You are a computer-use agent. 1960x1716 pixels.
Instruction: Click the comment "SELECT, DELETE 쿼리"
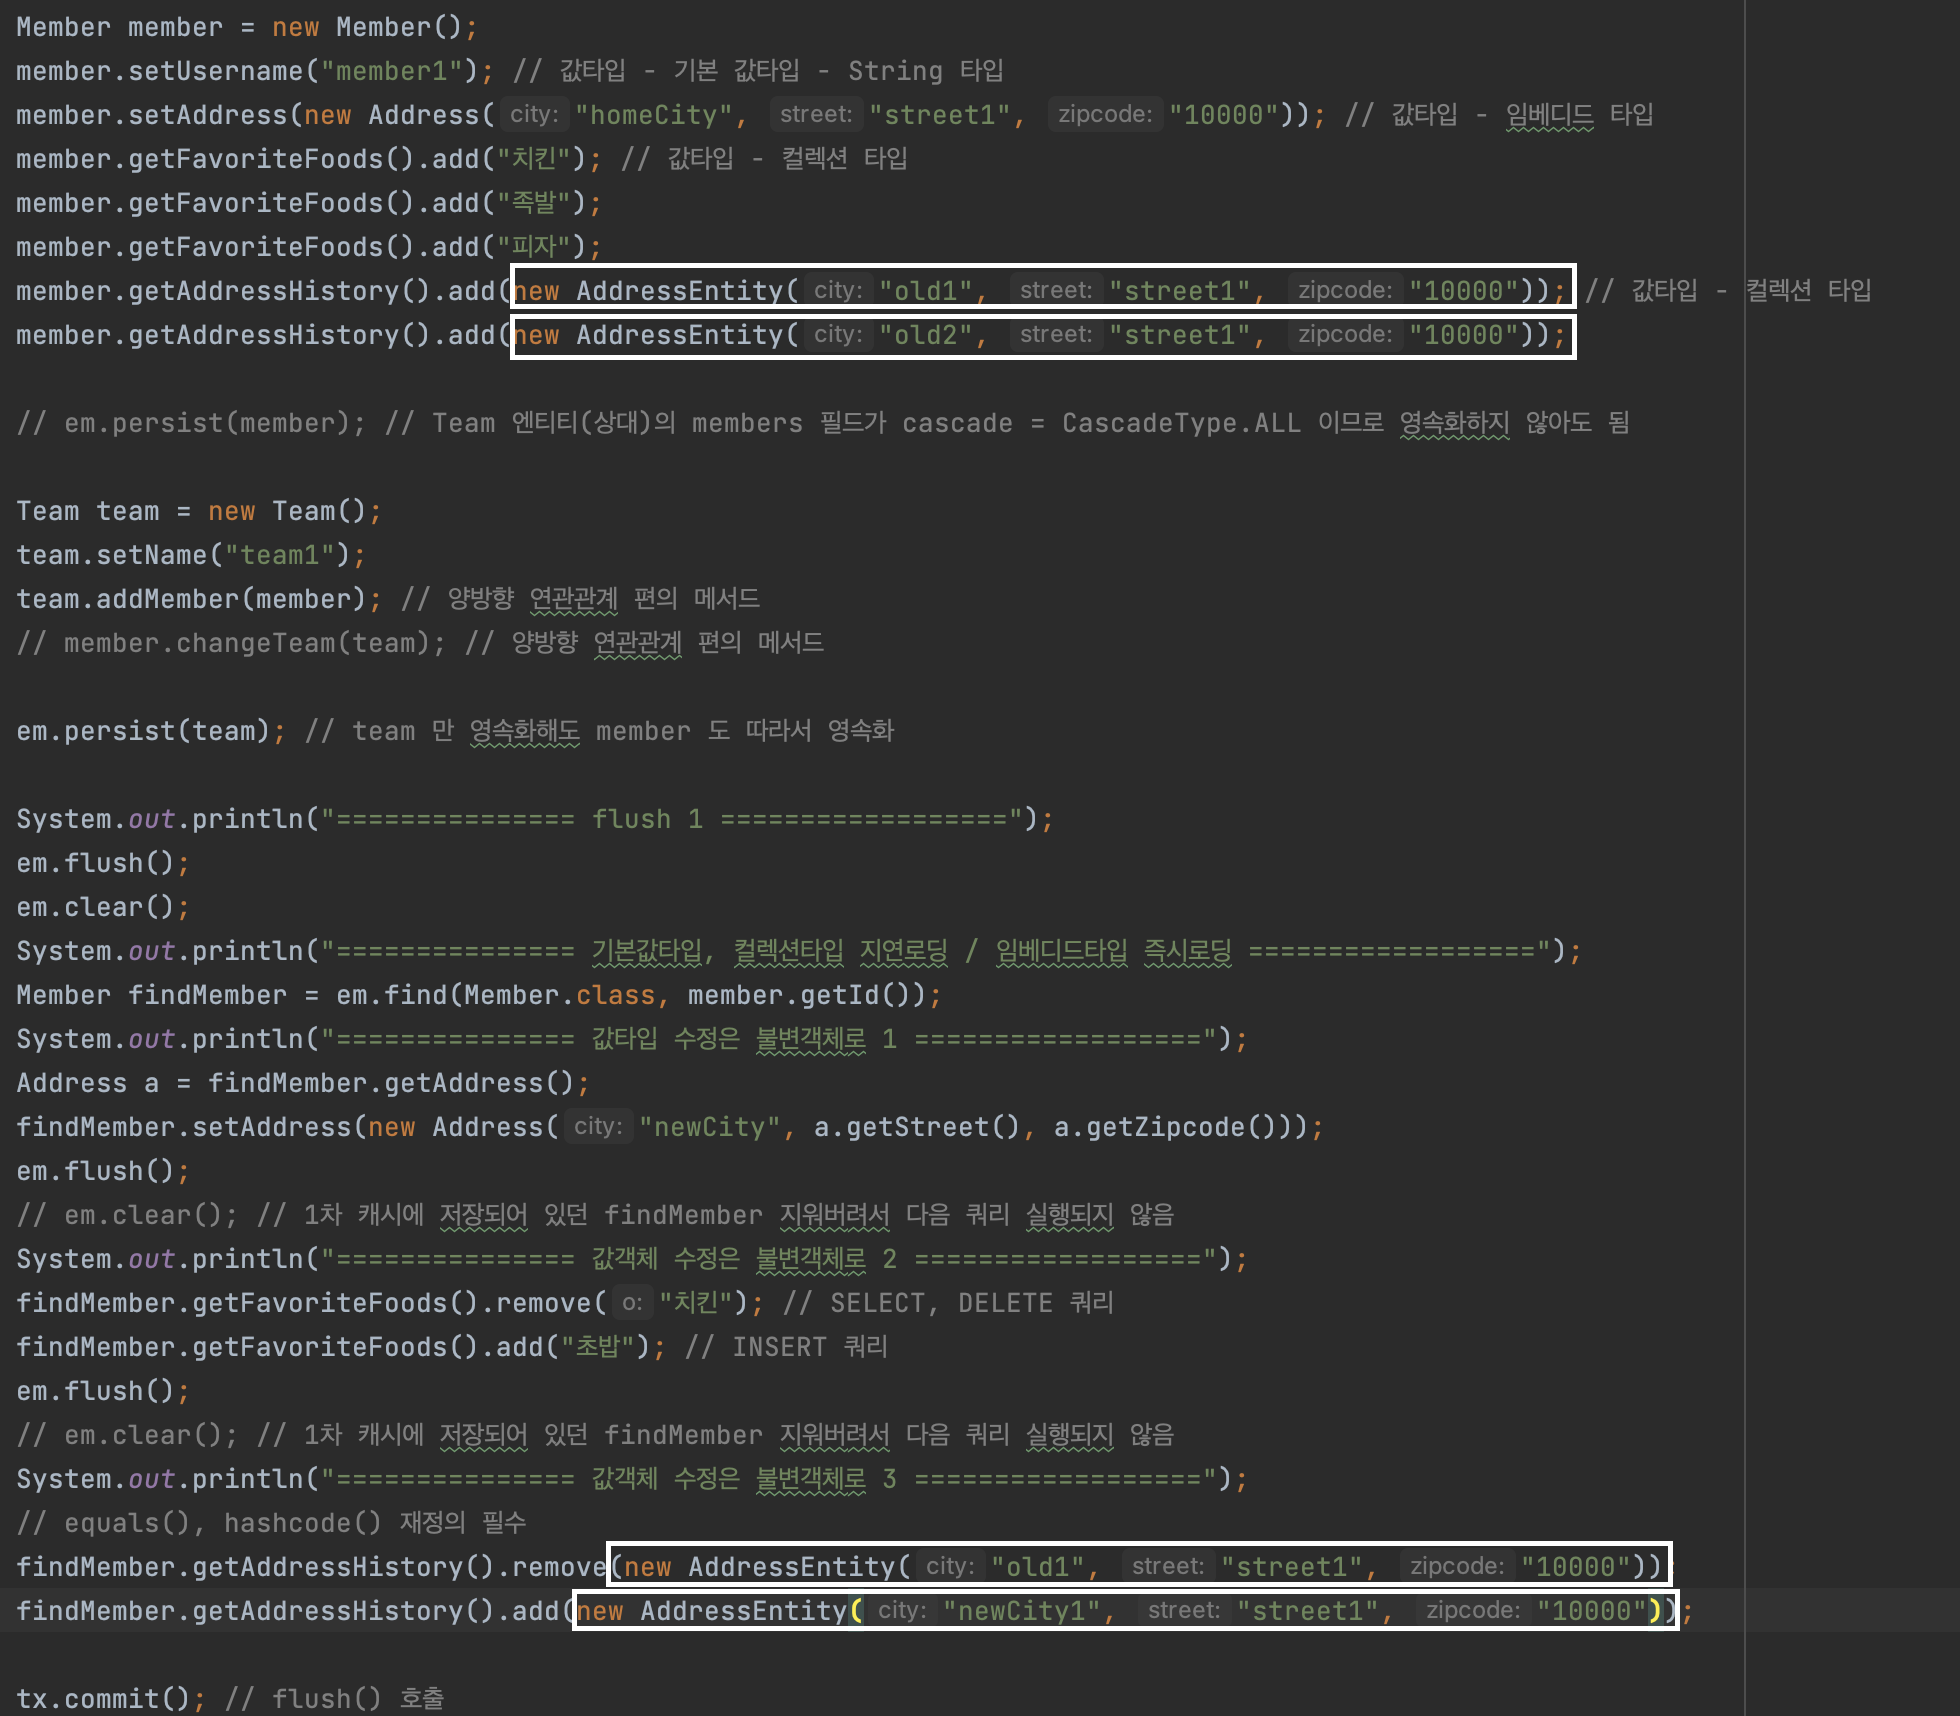(x=949, y=1303)
